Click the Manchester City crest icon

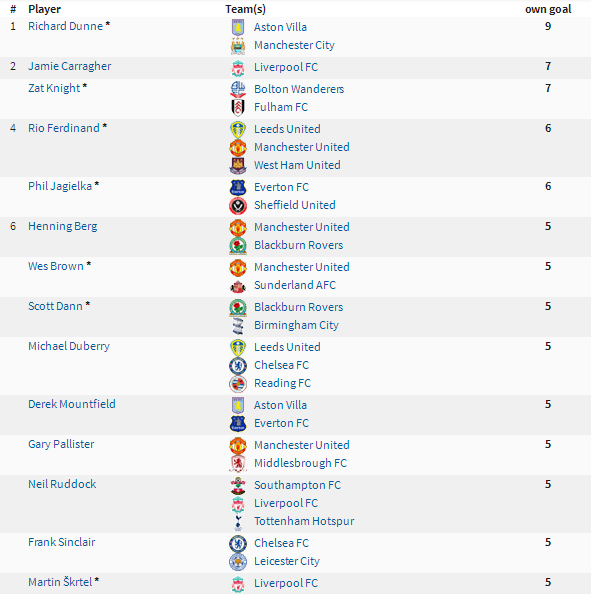click(238, 45)
